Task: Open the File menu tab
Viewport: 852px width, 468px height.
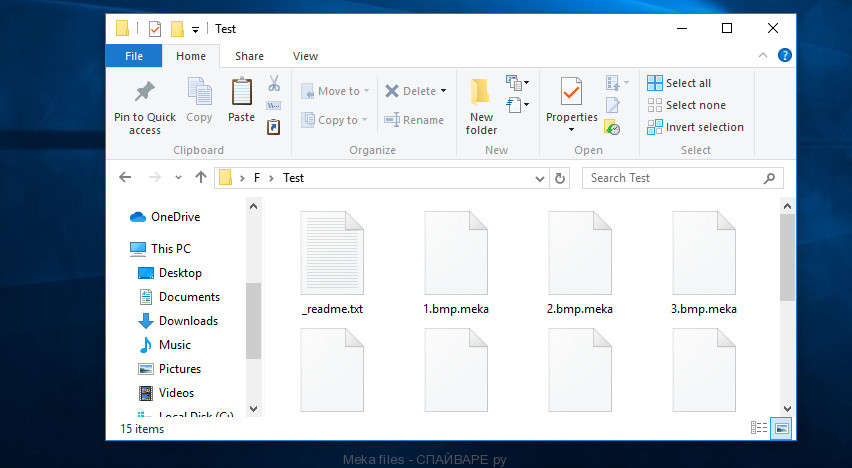Action: click(134, 55)
